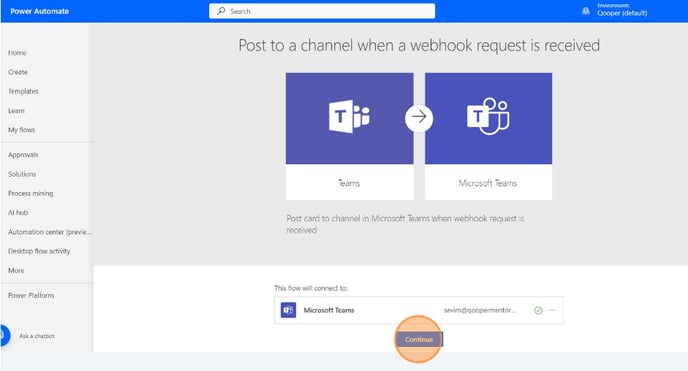Click the magnifier icon in the search box
Viewport: 688px width, 371px height.
221,11
